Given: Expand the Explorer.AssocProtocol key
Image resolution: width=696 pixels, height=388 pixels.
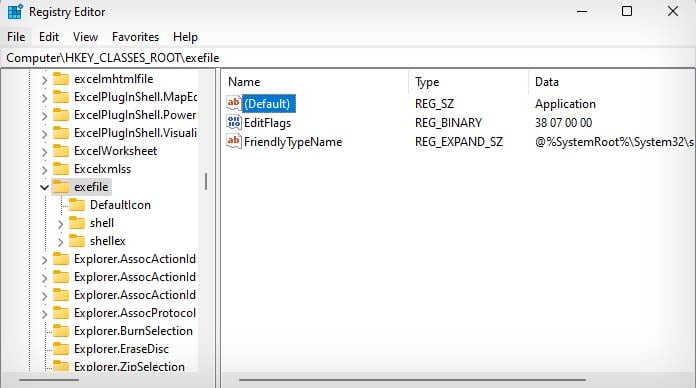Looking at the screenshot, I should coord(44,314).
